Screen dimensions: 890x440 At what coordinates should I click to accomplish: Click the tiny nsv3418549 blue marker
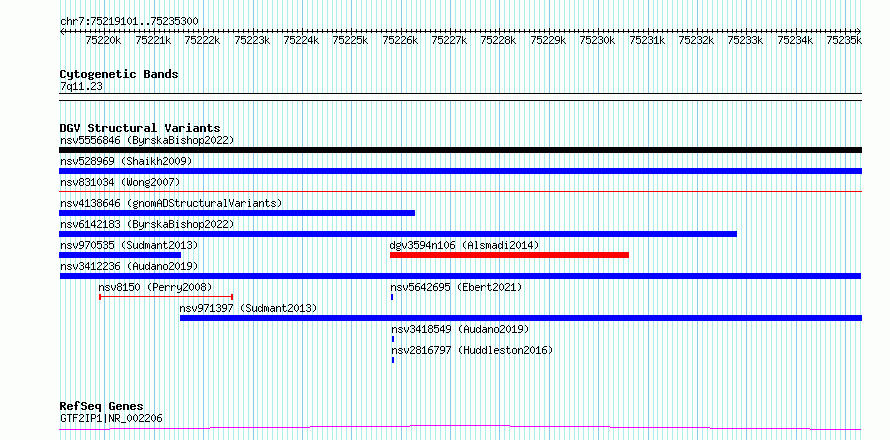point(393,339)
